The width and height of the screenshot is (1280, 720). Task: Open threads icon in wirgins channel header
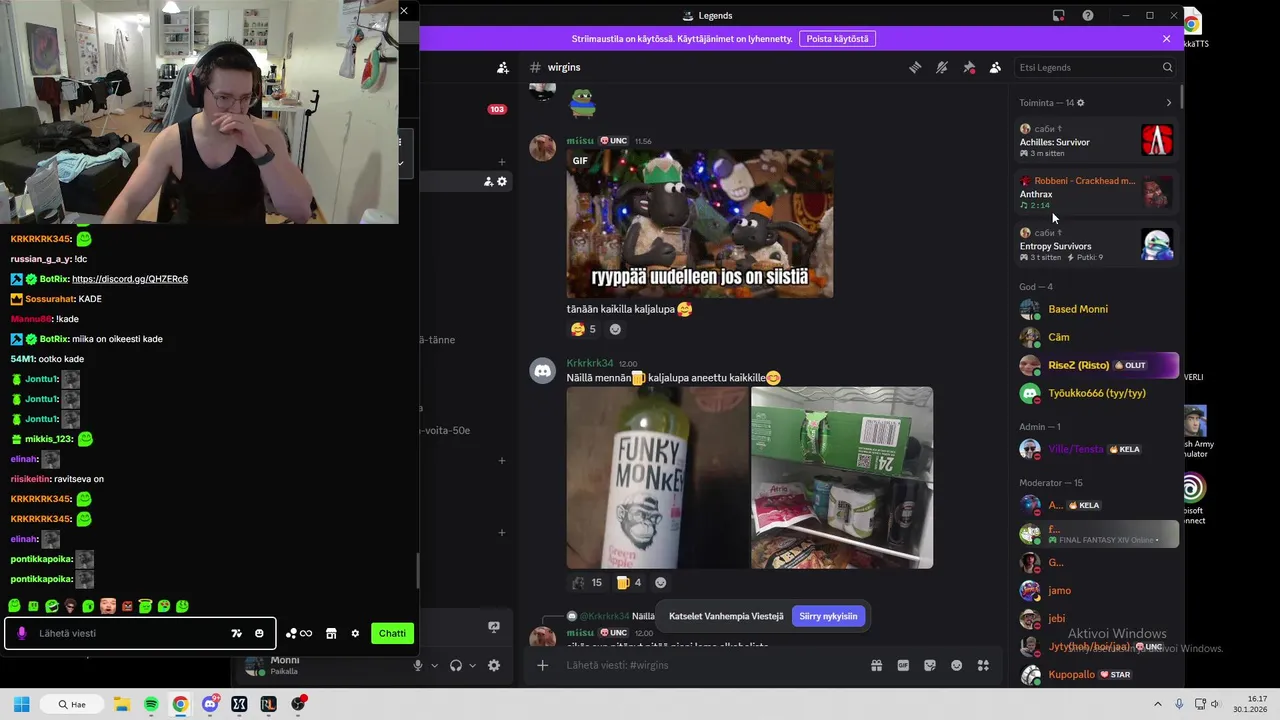pos(915,67)
